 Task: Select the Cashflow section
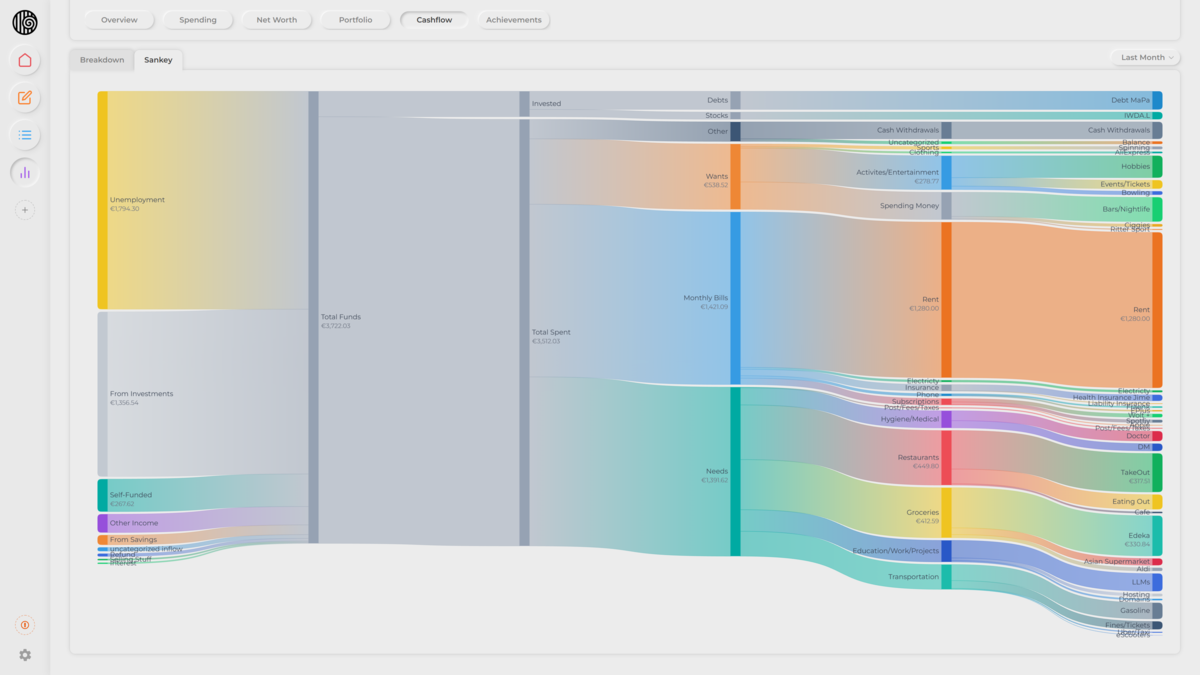pos(434,20)
